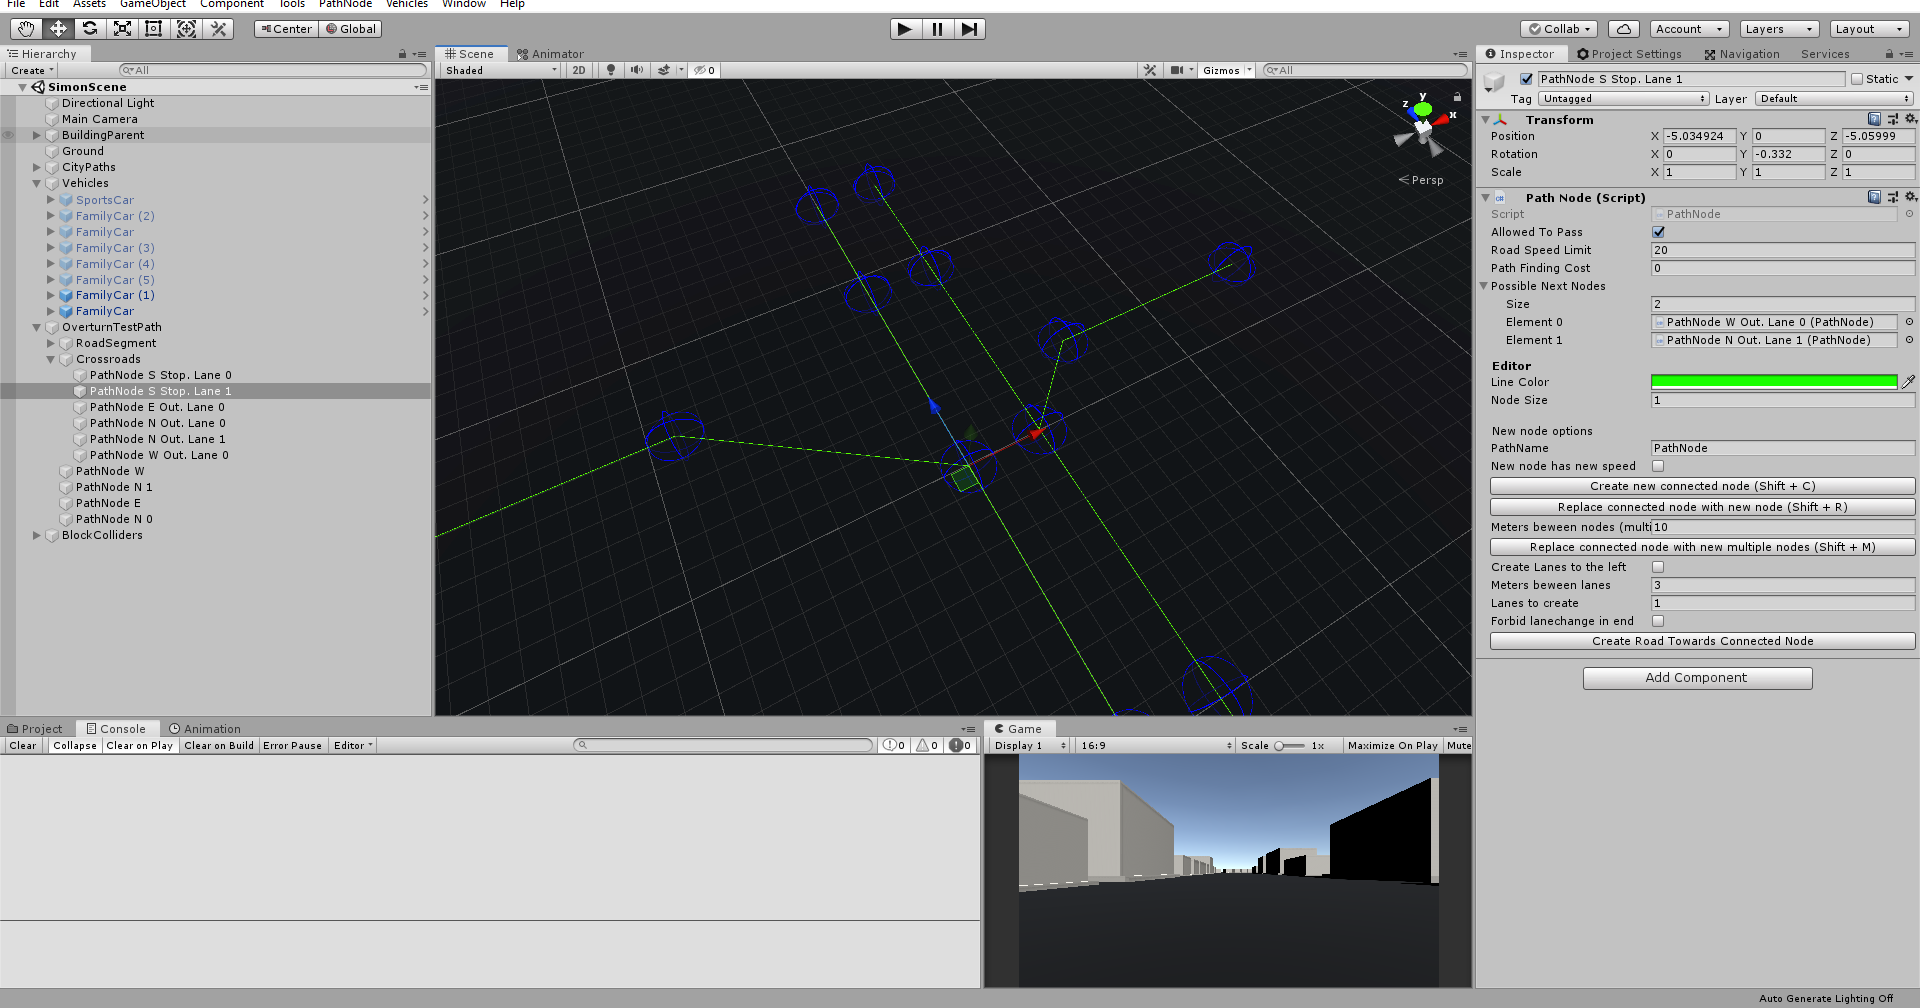Toggle scene effects icon
Image resolution: width=1920 pixels, height=1008 pixels.
point(664,70)
